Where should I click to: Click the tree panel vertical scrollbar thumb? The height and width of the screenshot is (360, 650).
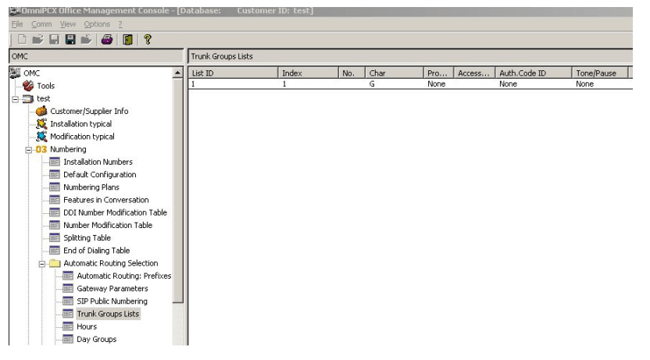178,191
